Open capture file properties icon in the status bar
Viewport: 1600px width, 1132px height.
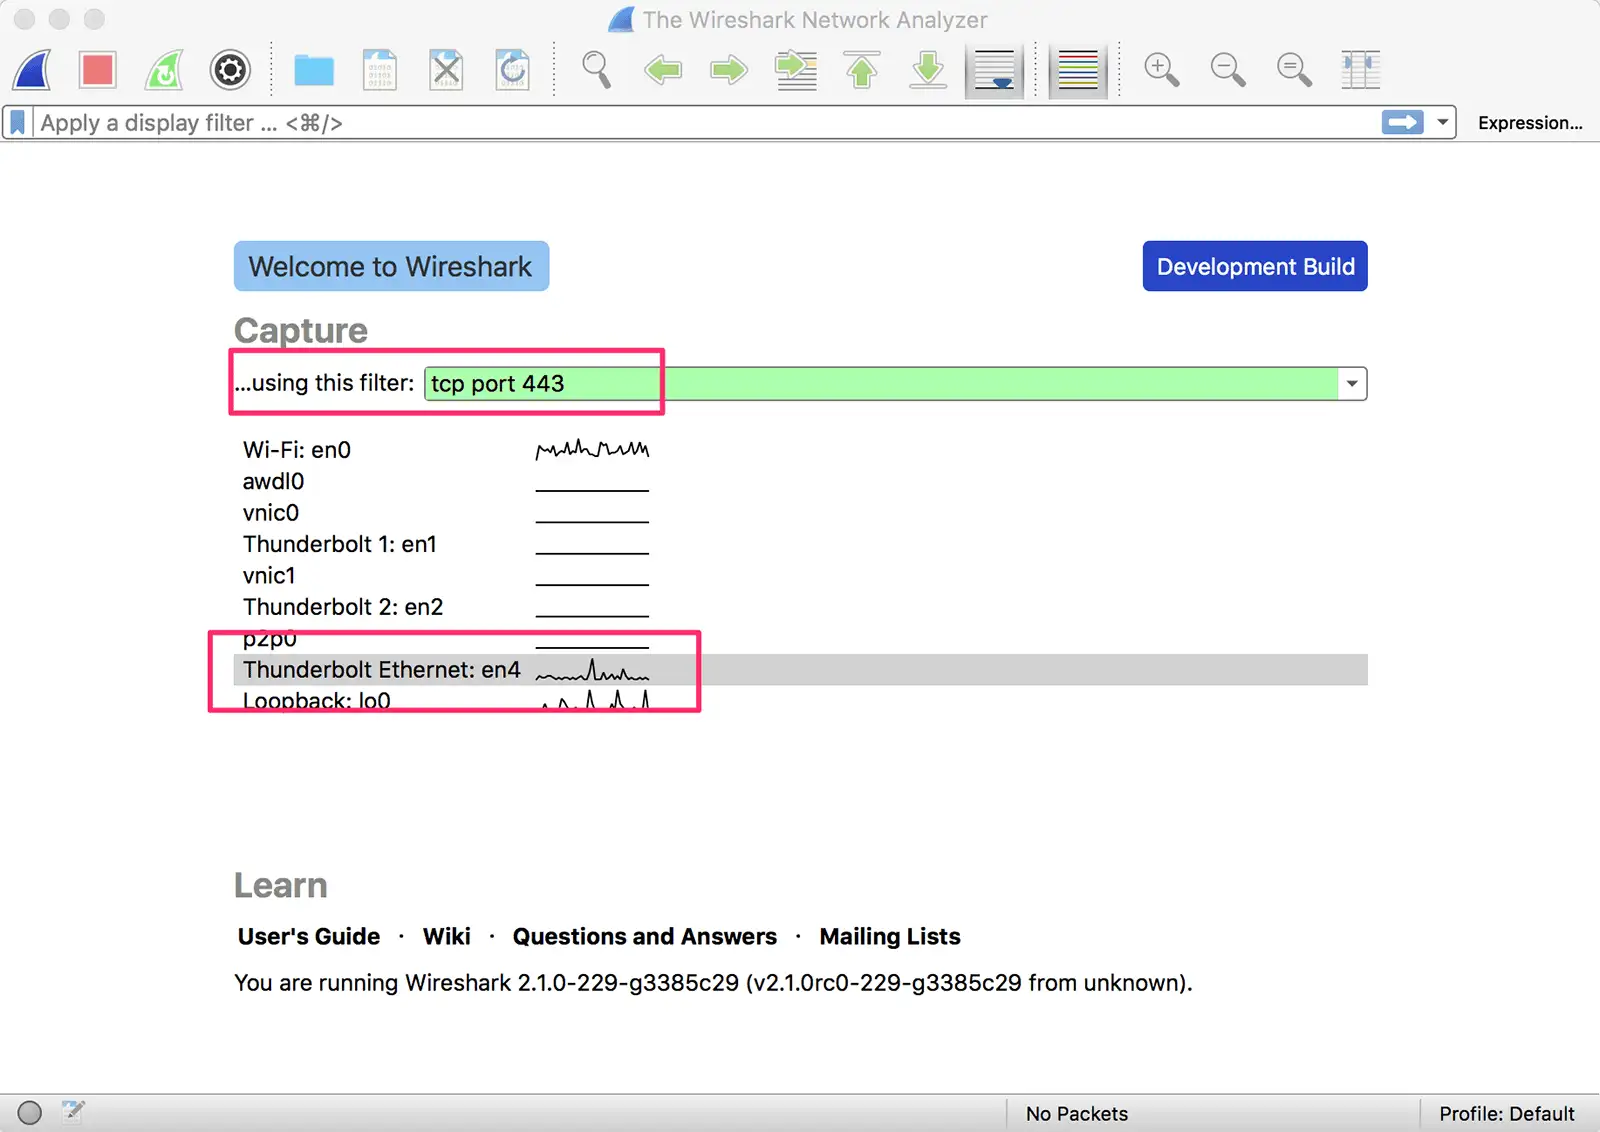tap(73, 1111)
